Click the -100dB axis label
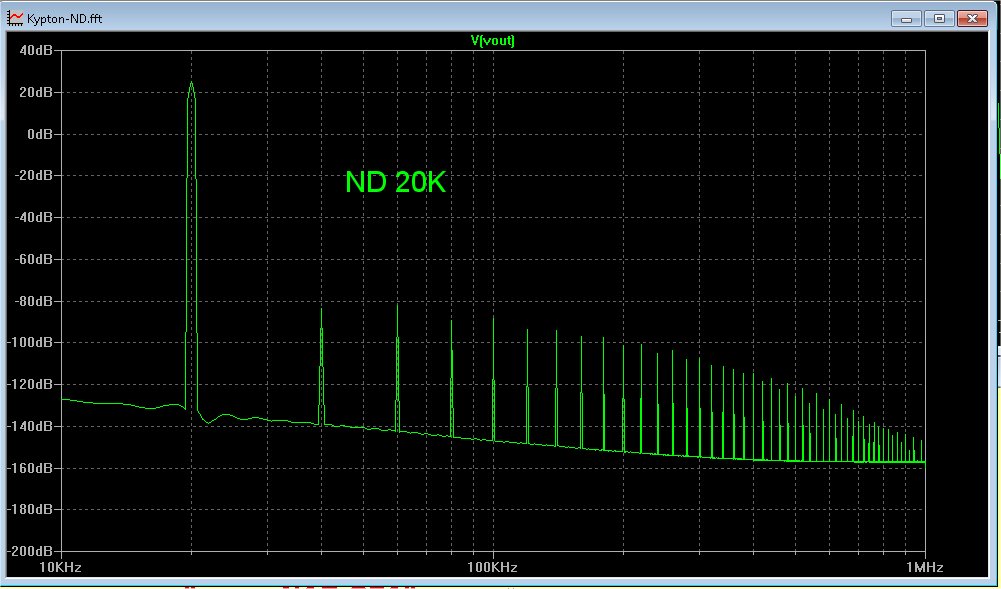The width and height of the screenshot is (1001, 589). coord(31,343)
